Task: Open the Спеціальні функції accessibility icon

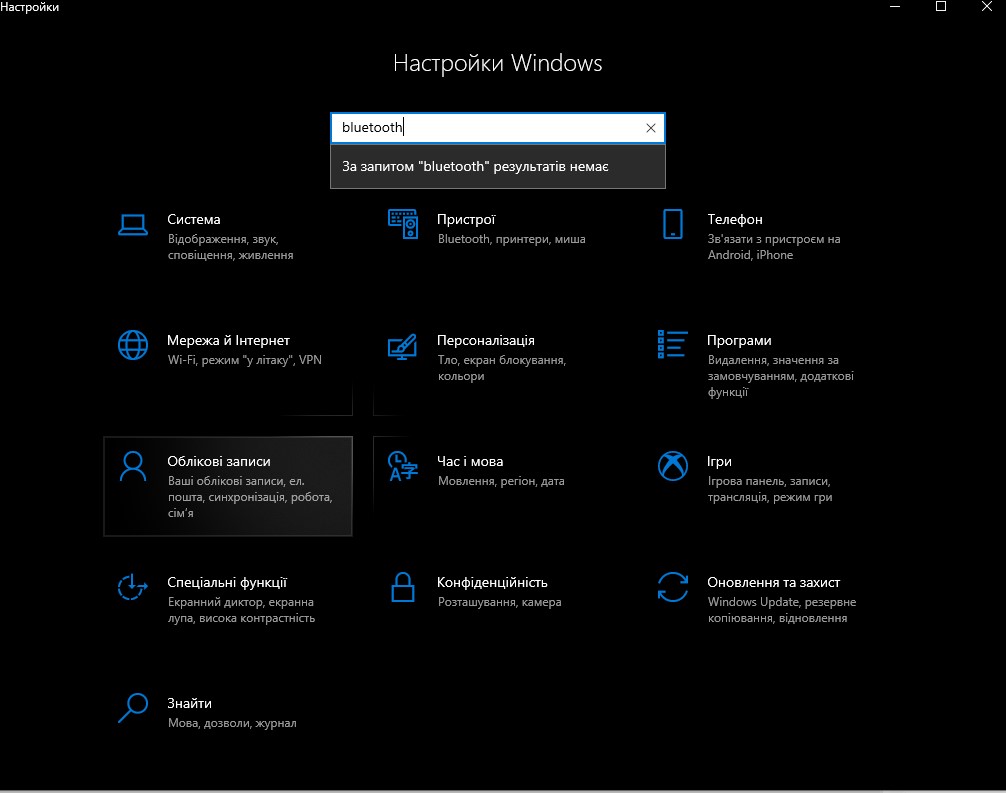Action: [x=133, y=587]
